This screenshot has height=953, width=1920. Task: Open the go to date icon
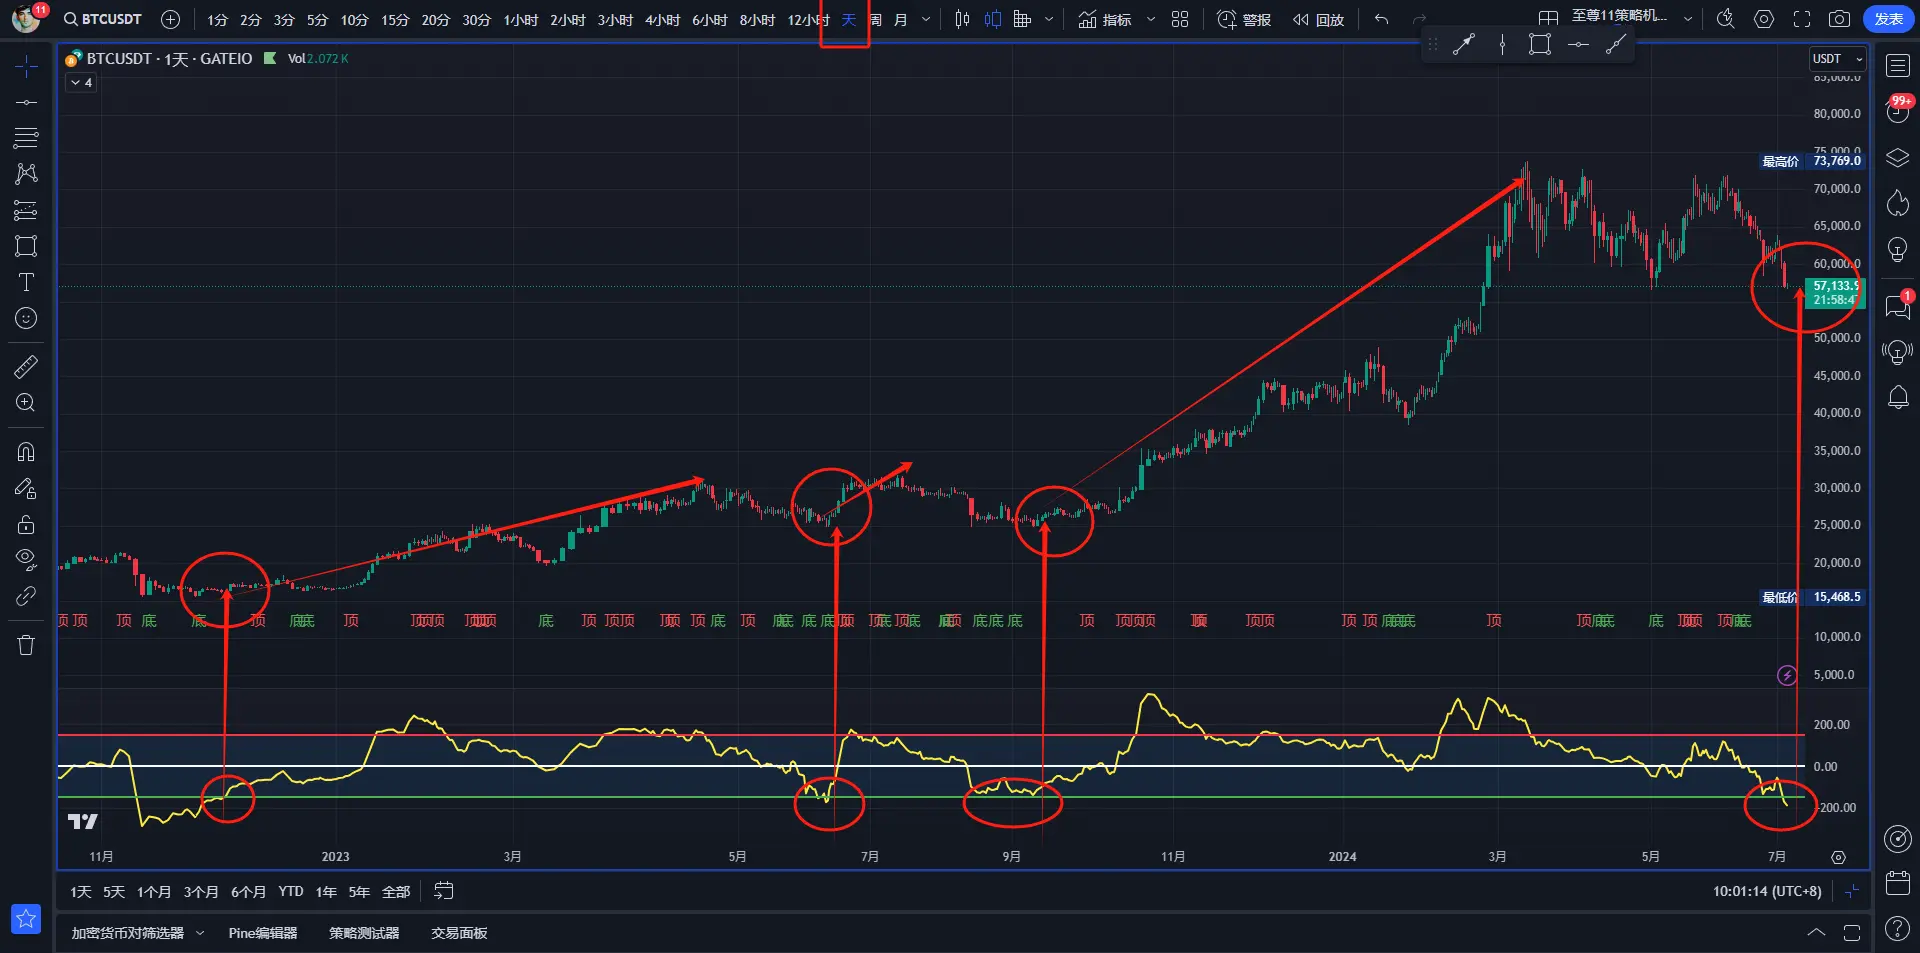tap(444, 891)
